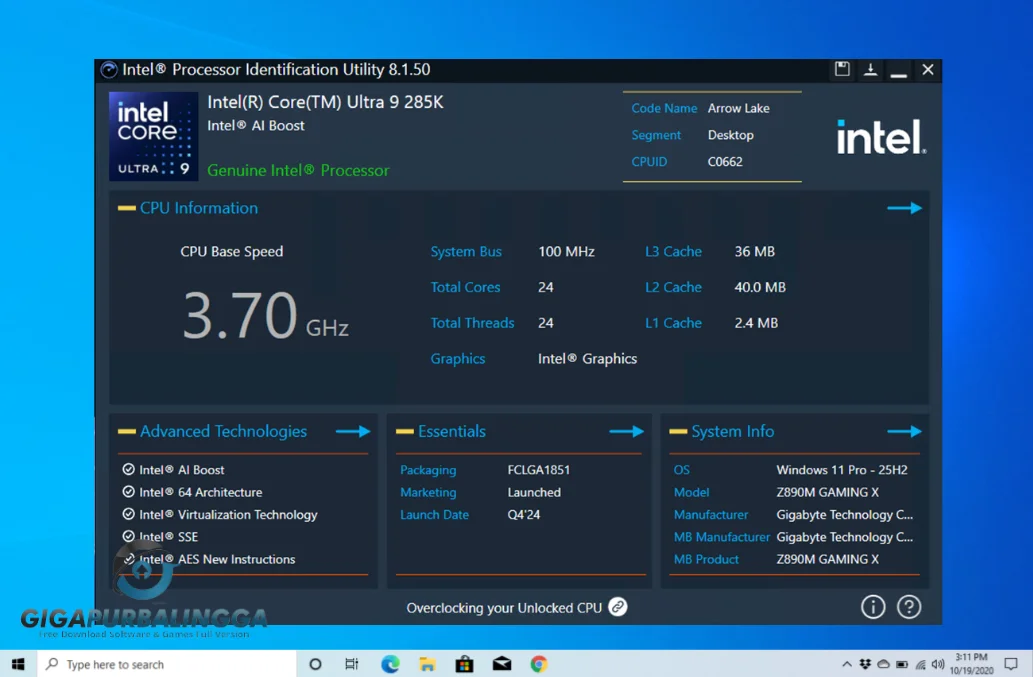Expand CPU Information with the blue arrow
1033x677 pixels.
point(904,208)
